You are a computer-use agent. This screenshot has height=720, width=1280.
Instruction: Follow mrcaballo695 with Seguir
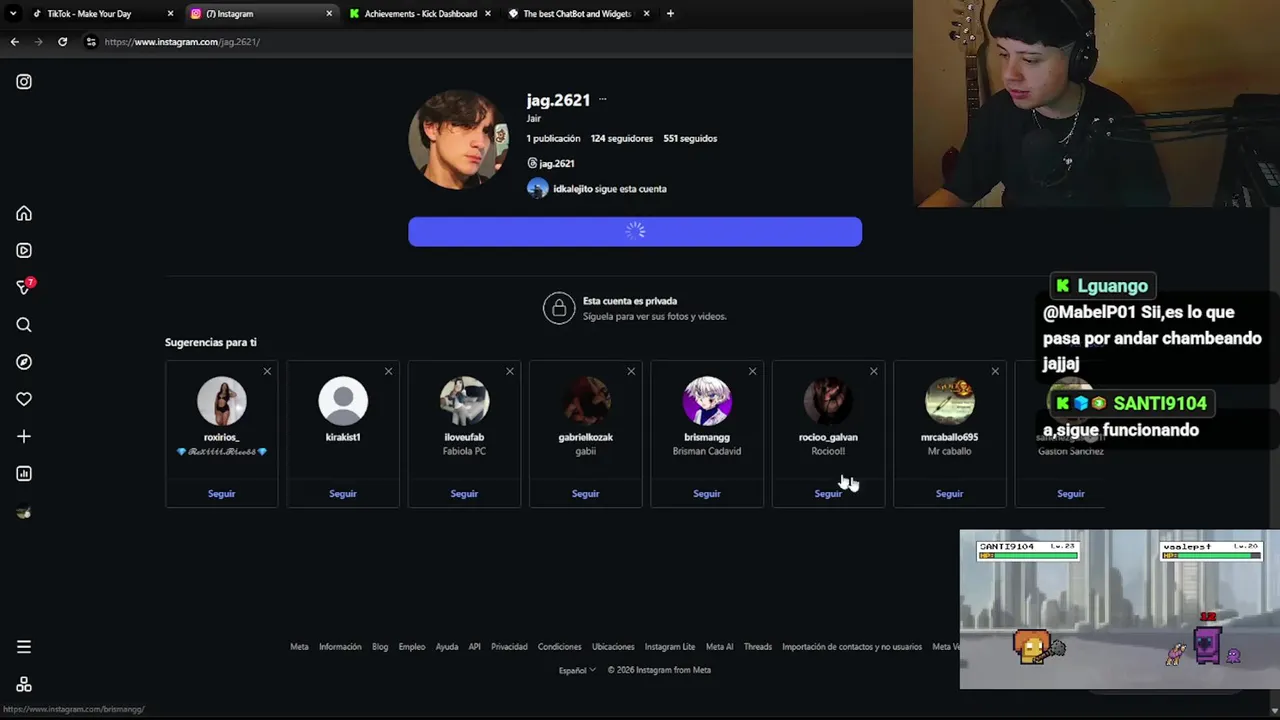[x=949, y=493]
